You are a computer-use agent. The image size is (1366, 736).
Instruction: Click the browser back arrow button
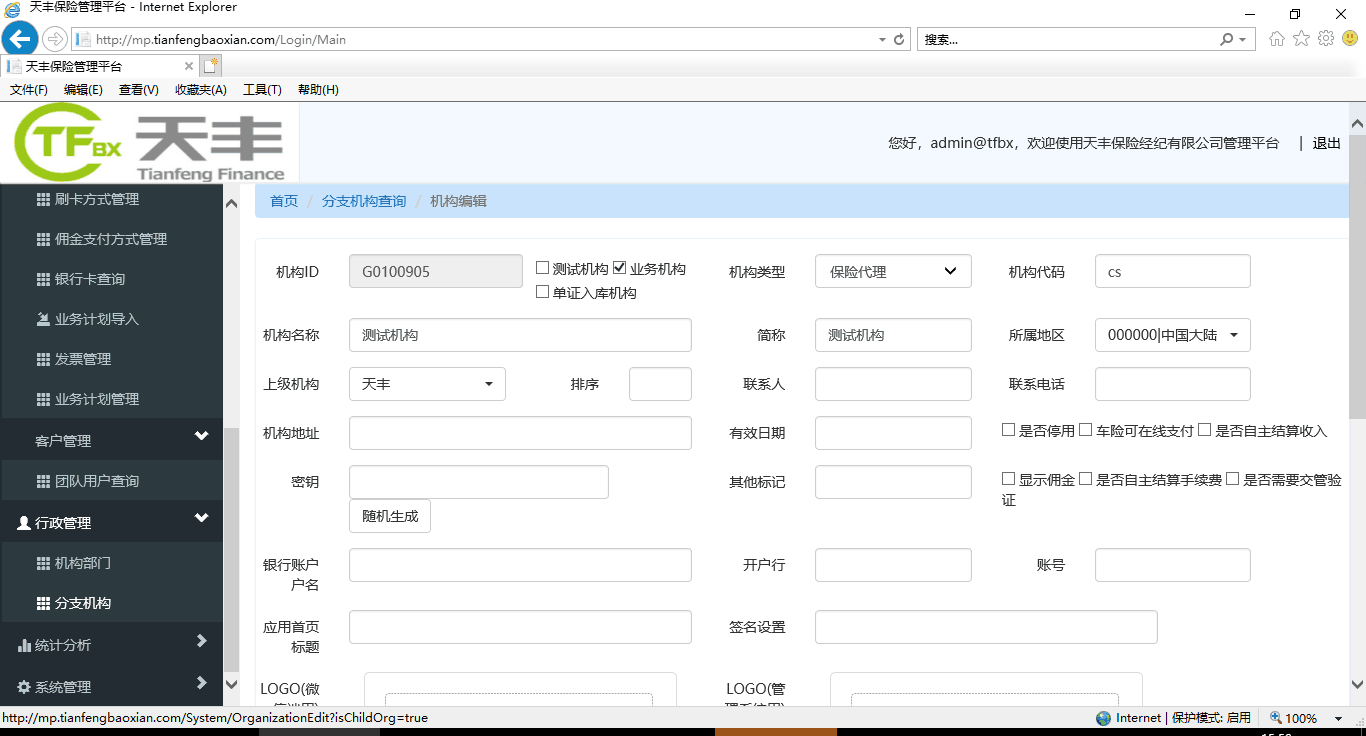click(20, 39)
